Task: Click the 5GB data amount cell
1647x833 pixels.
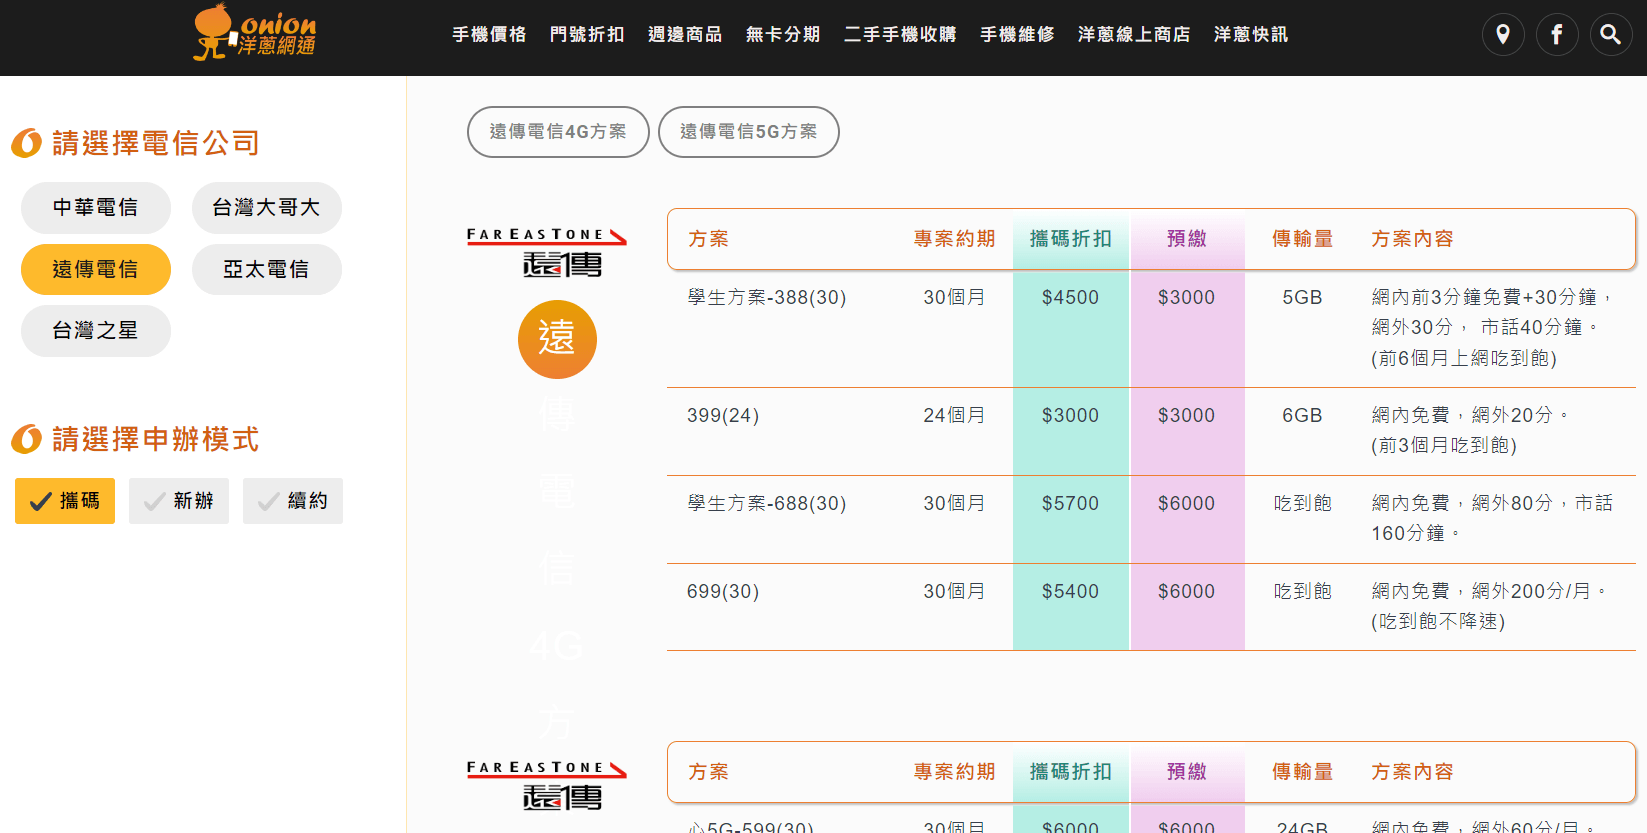Action: coord(1303,298)
